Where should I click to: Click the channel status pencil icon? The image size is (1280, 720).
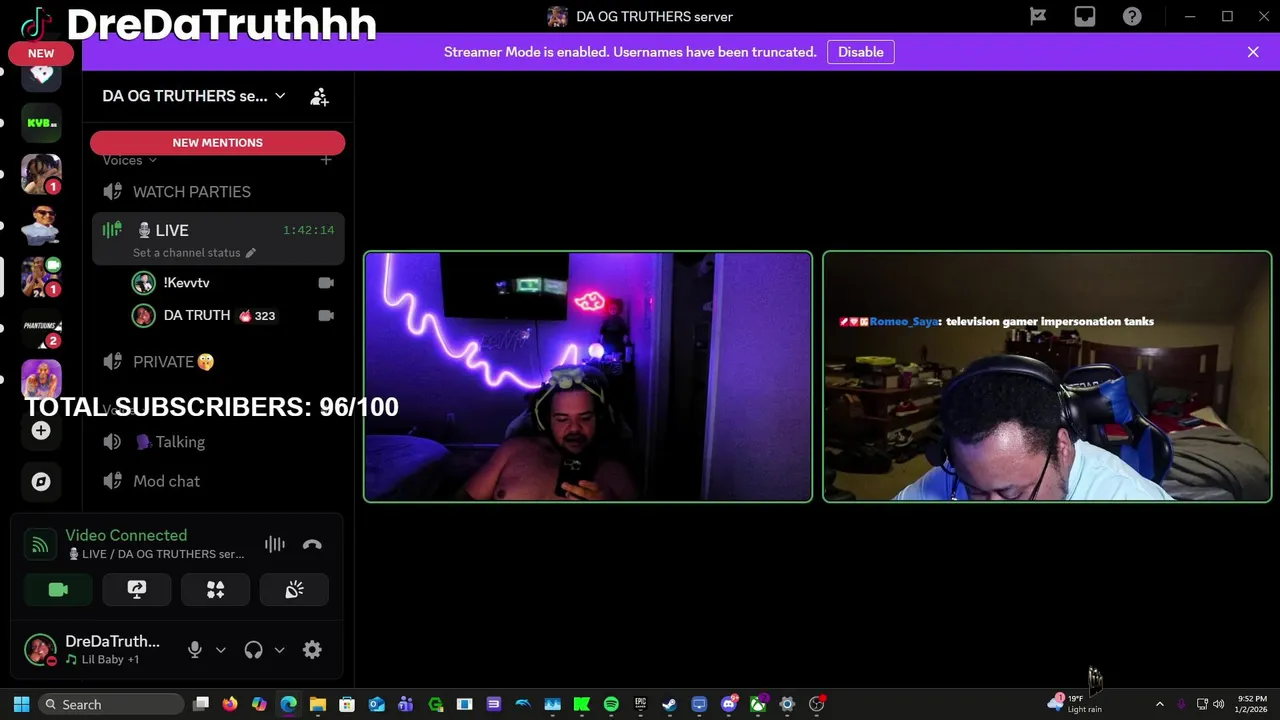[x=251, y=253]
